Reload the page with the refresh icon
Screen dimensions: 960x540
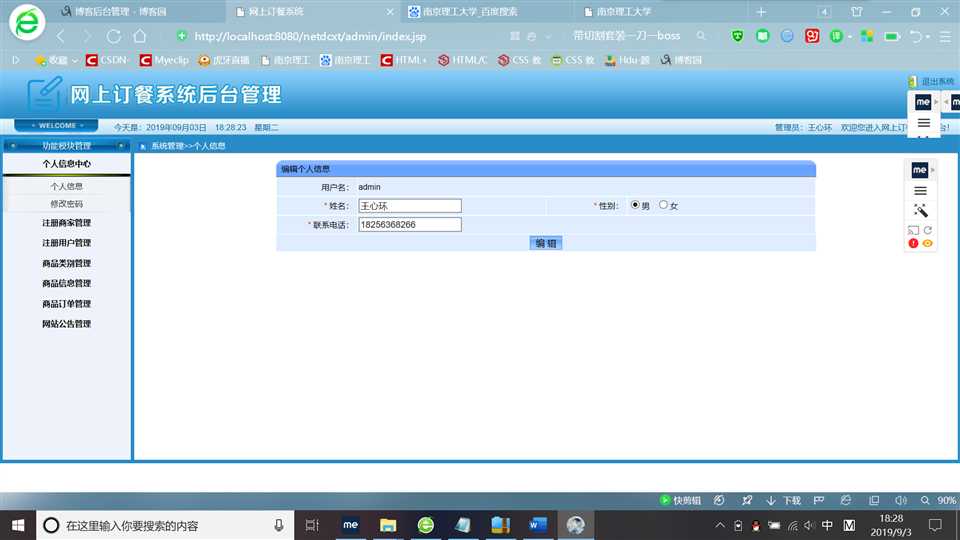[114, 36]
